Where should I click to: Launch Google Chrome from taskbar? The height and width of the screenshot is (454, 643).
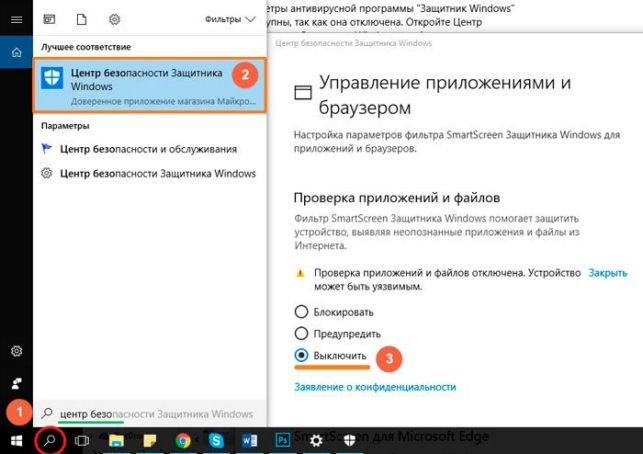(183, 441)
